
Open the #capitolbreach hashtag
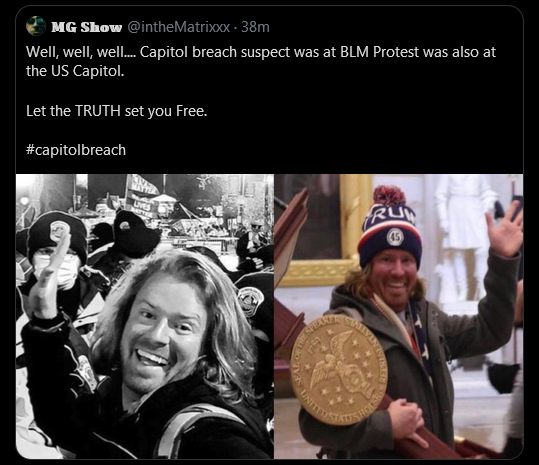pos(76,150)
